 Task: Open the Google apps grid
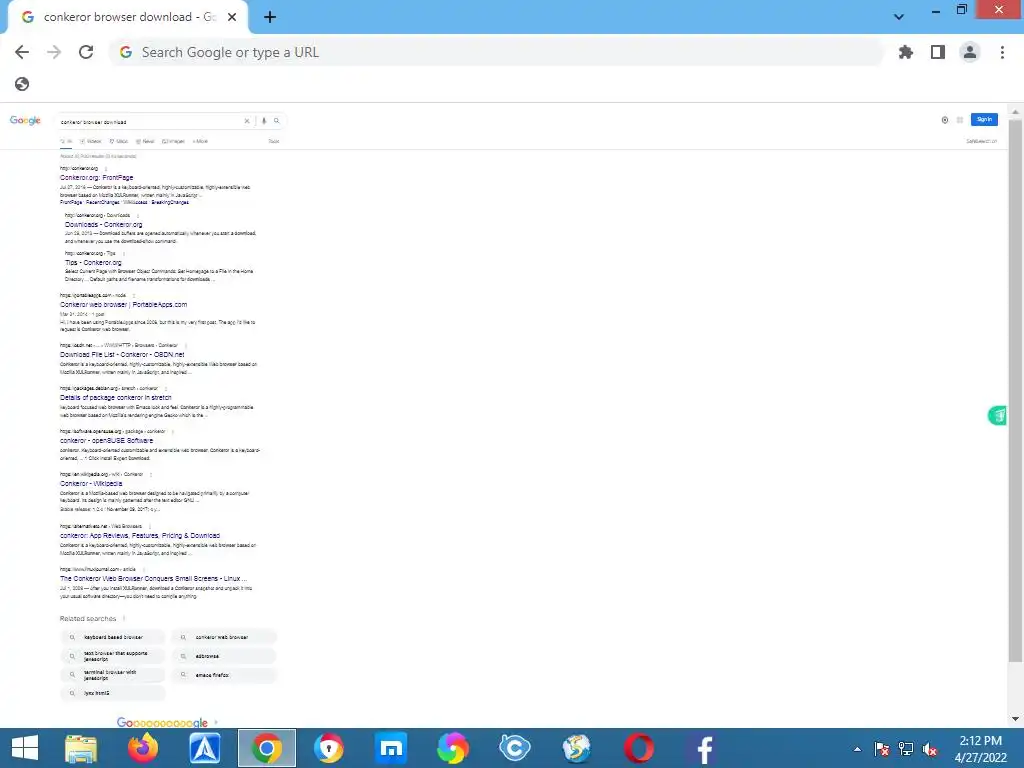click(x=960, y=120)
